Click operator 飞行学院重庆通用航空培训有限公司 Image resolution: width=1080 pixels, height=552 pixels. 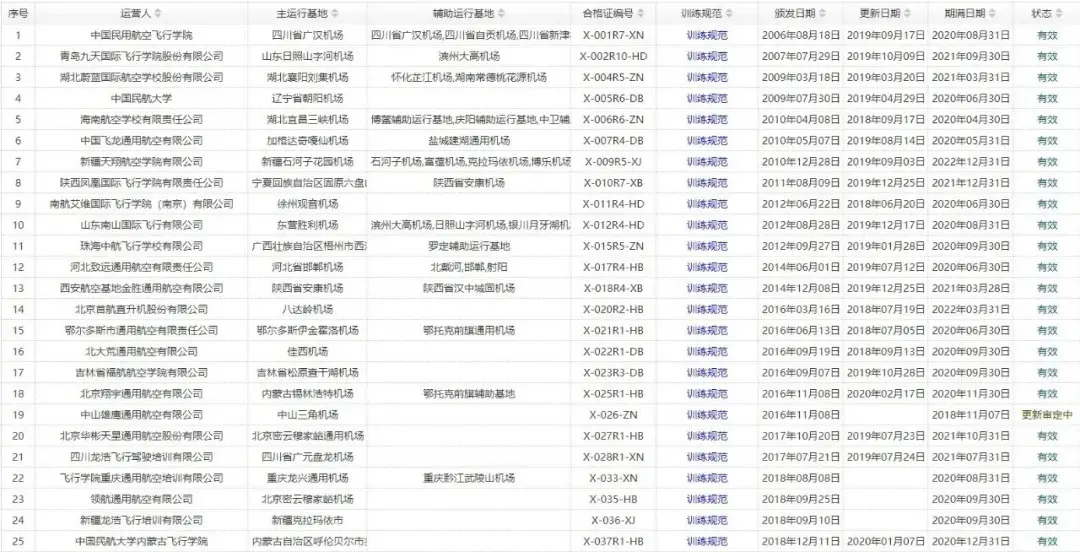point(141,478)
